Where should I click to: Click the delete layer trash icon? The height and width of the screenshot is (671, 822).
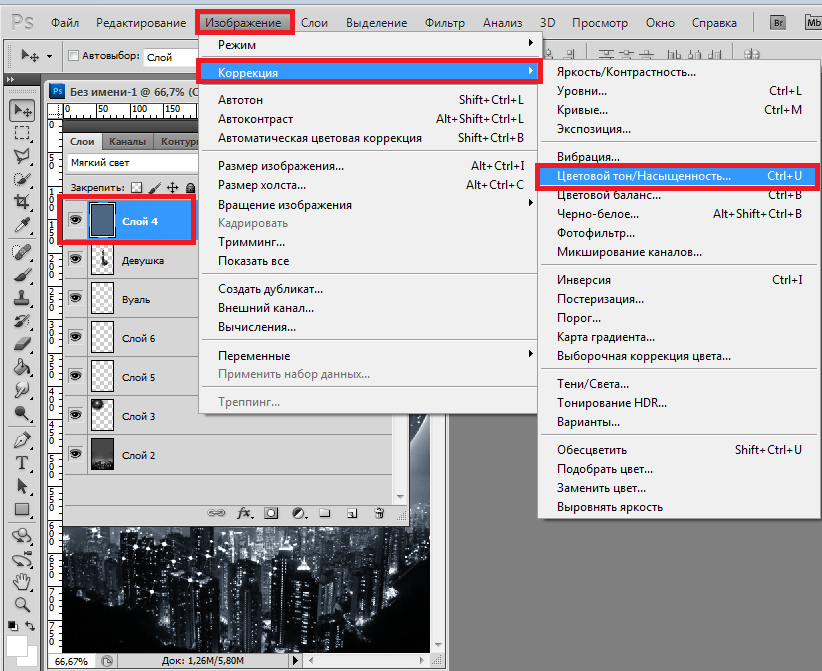pos(379,513)
